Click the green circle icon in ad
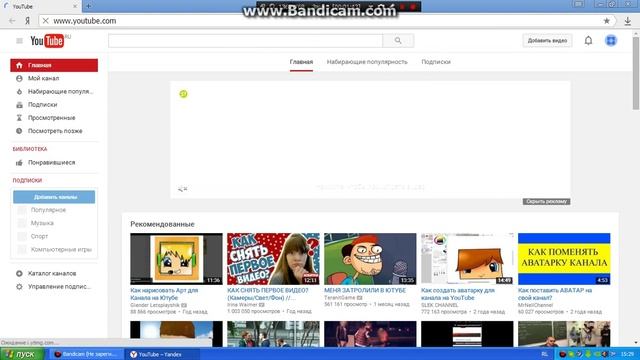Image resolution: width=640 pixels, height=360 pixels. (x=183, y=94)
